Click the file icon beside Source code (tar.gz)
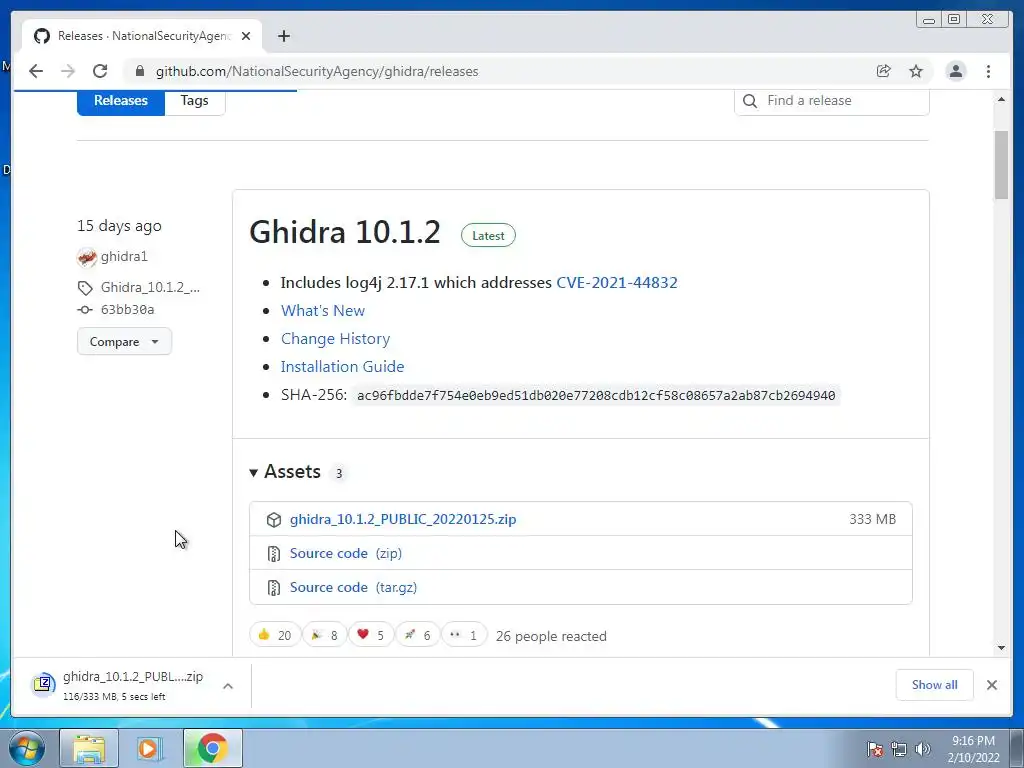This screenshot has width=1024, height=768. point(274,588)
